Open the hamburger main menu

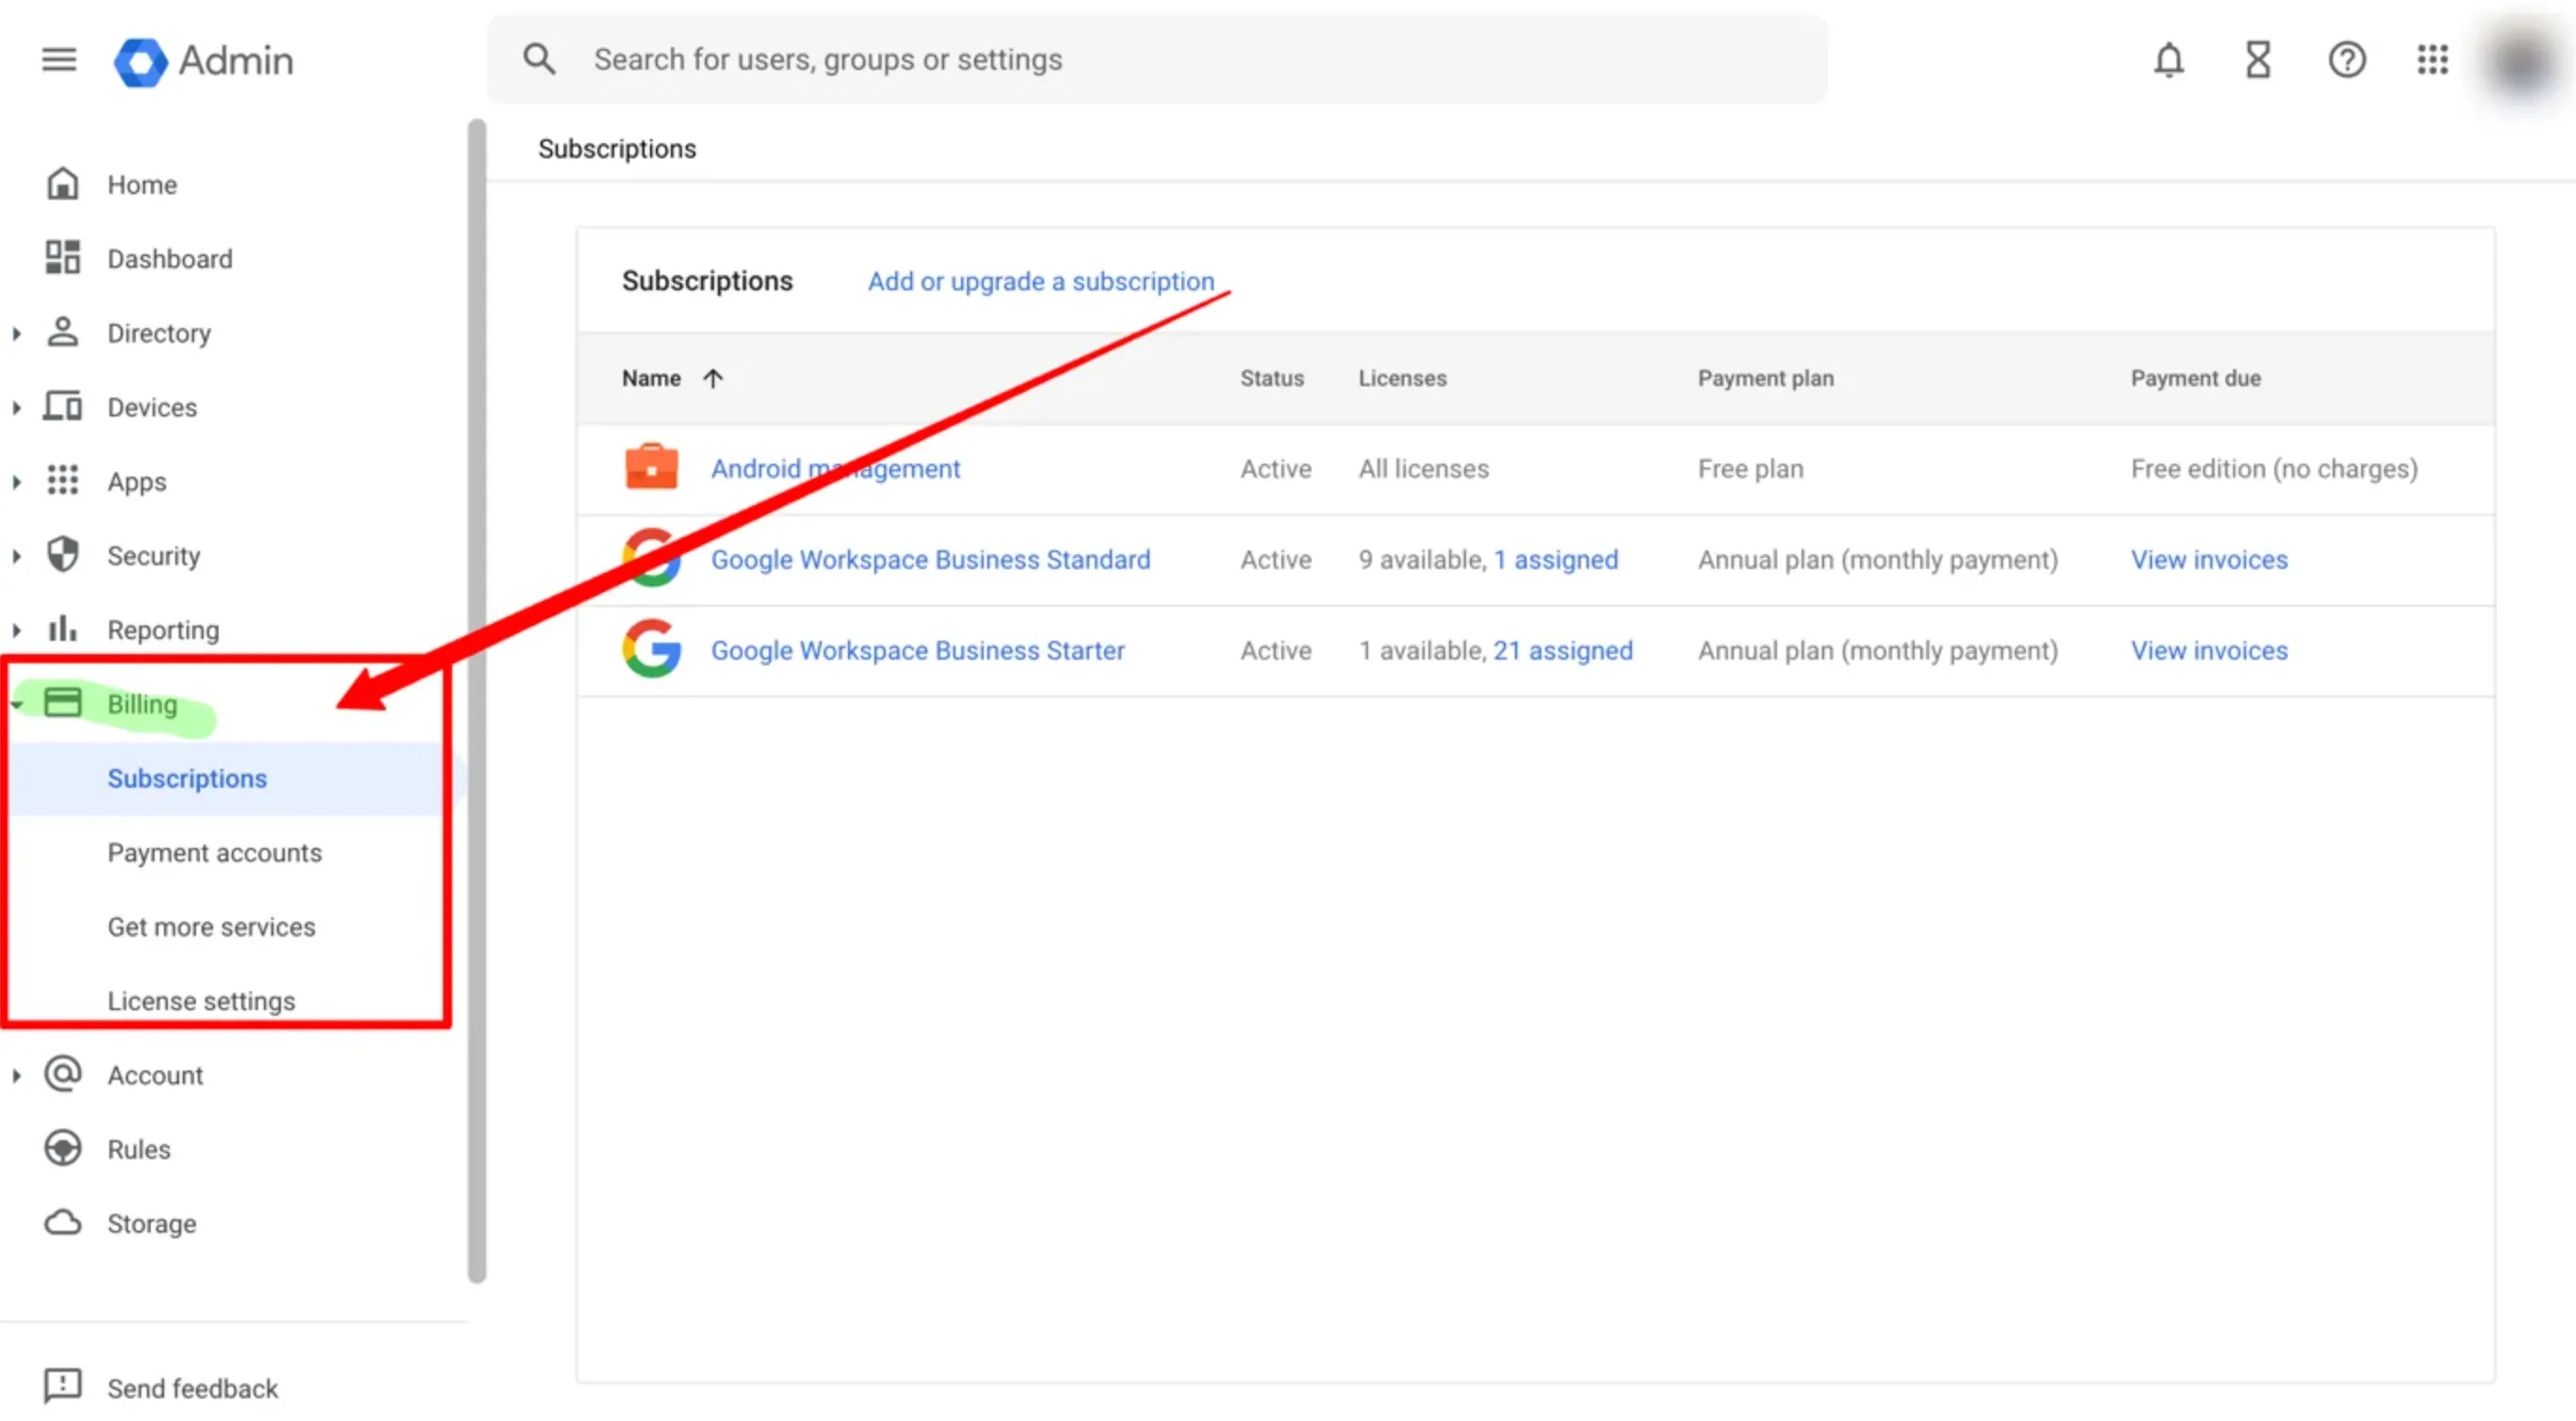coord(59,60)
